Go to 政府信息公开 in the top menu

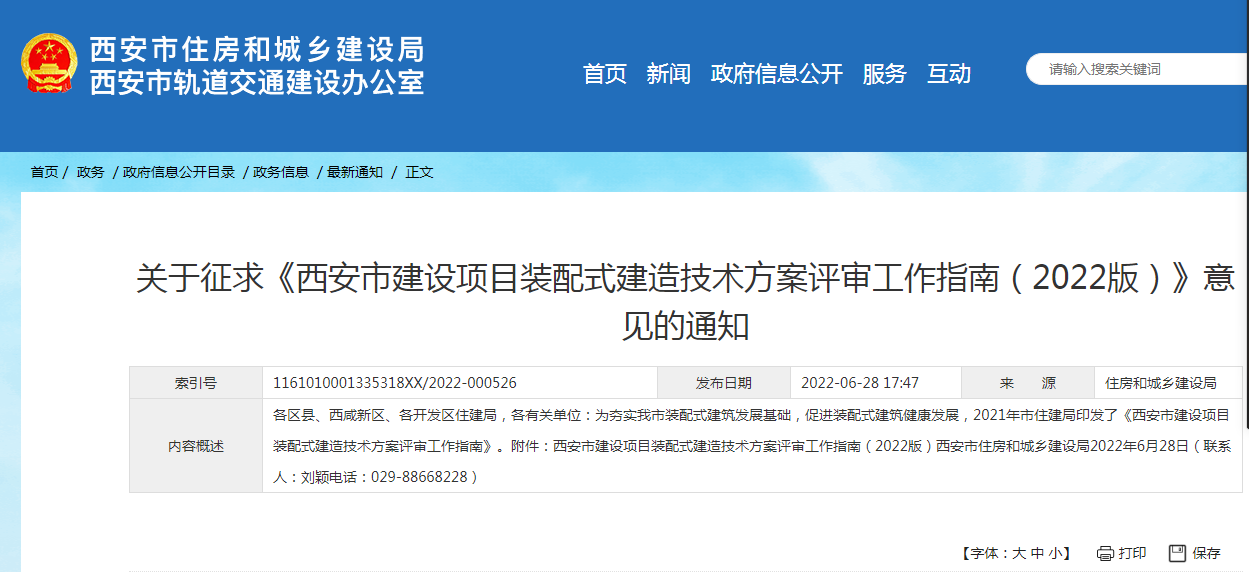(x=777, y=73)
